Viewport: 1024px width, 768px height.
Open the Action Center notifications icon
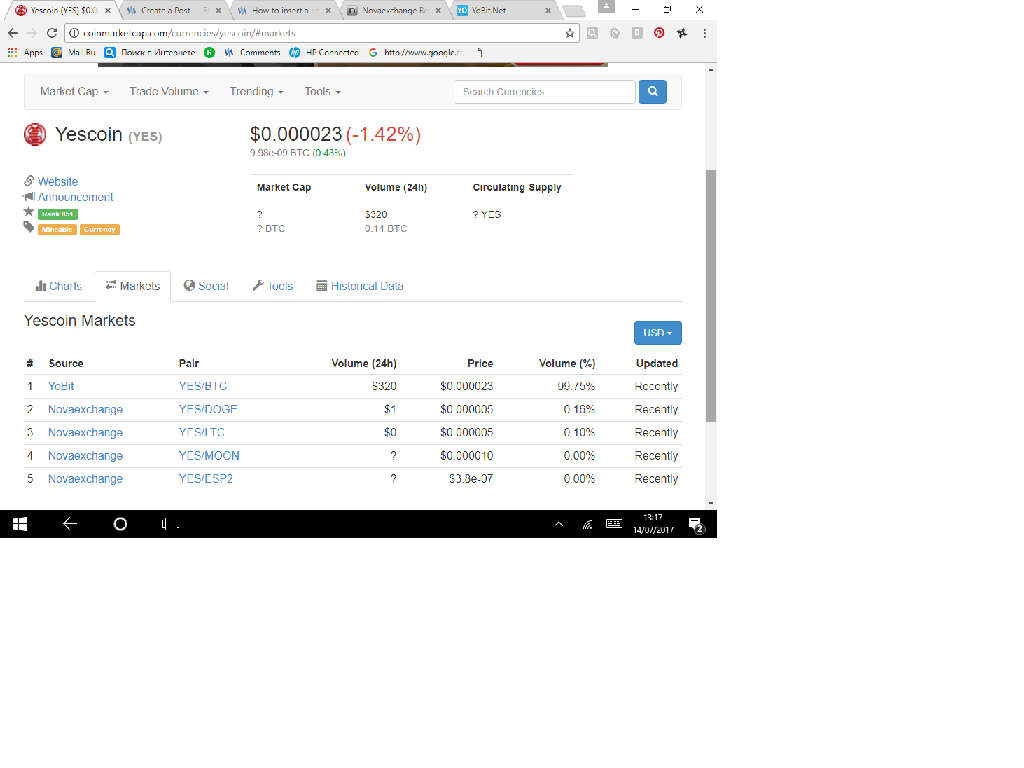(696, 524)
